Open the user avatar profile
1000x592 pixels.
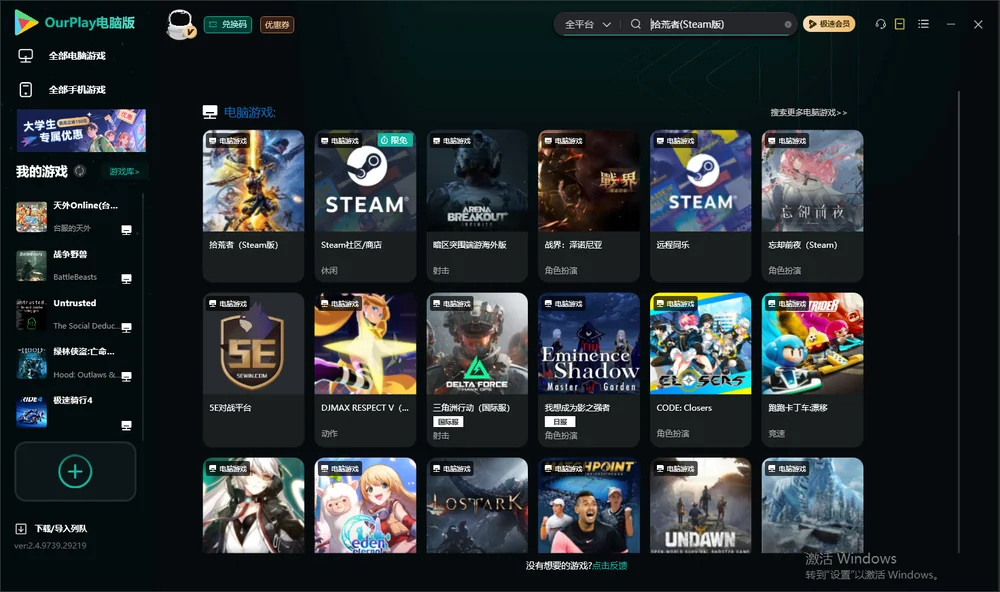click(180, 25)
